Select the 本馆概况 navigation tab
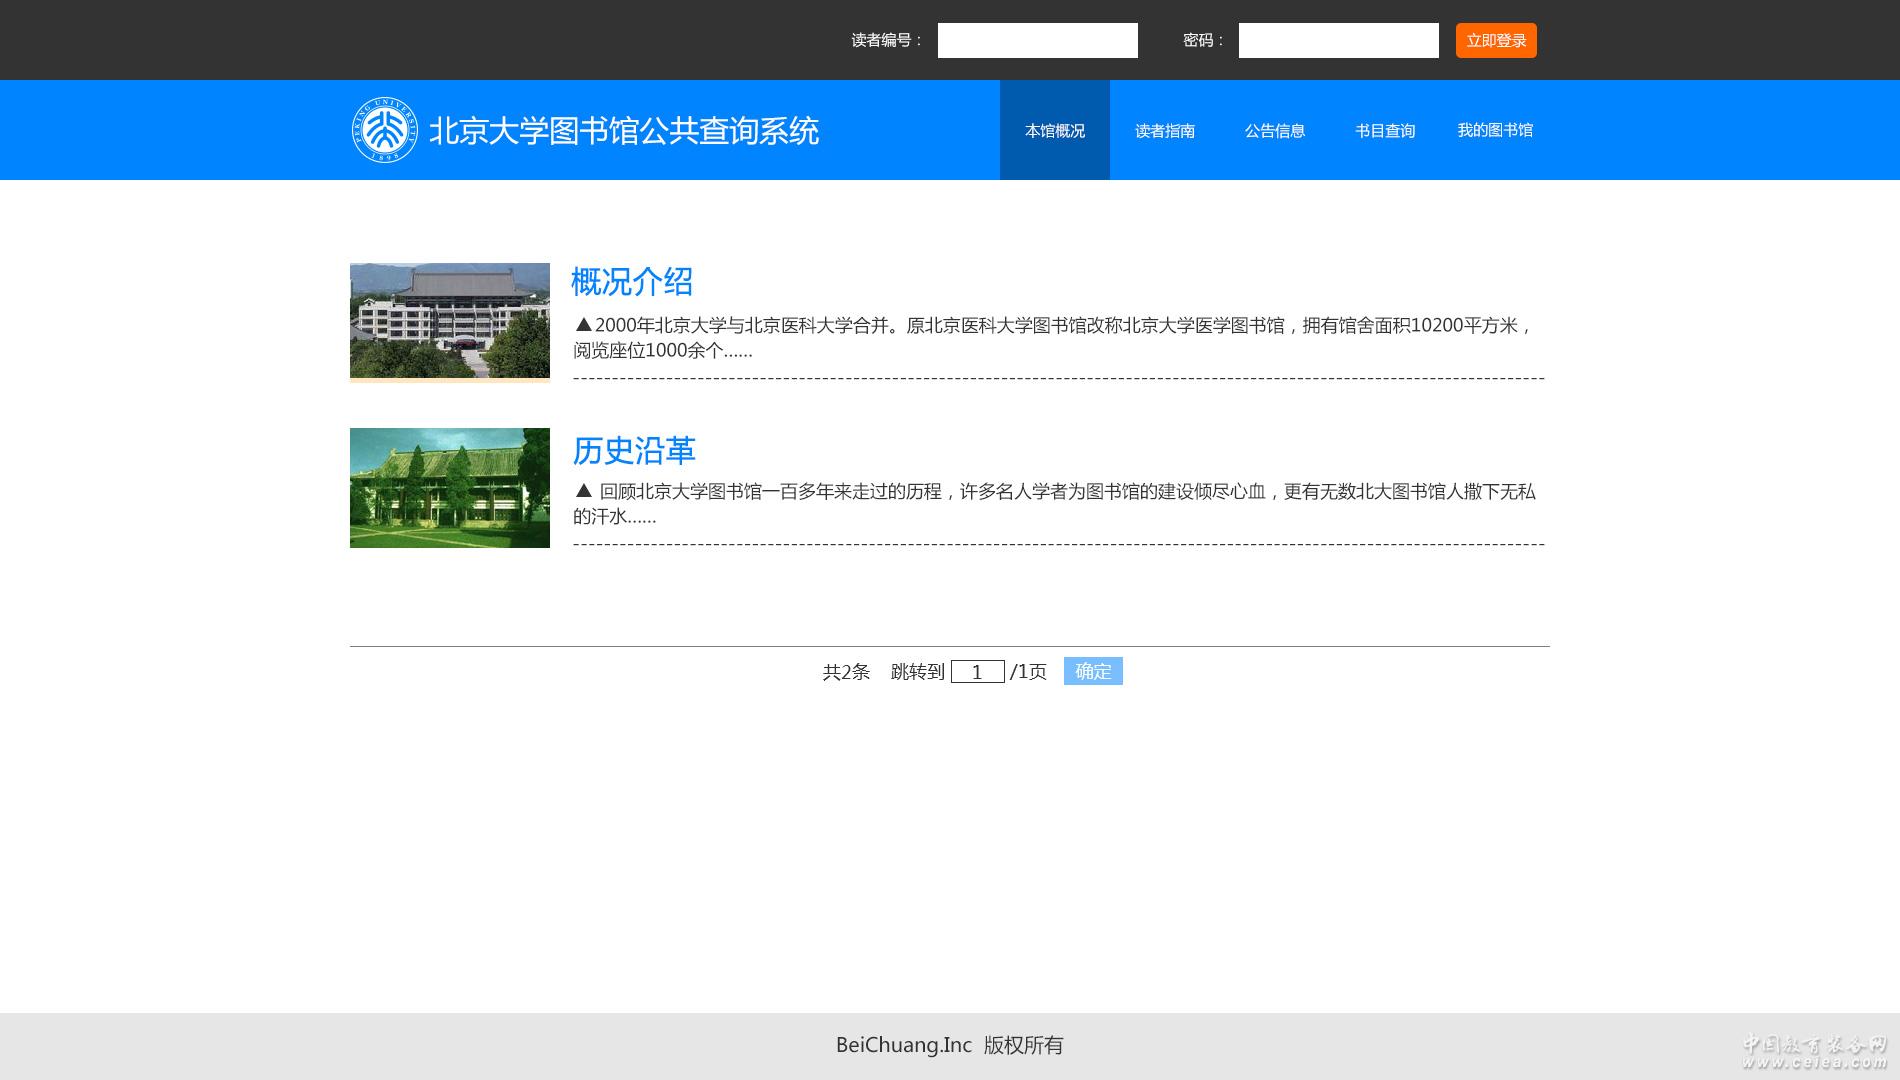 [x=1054, y=131]
